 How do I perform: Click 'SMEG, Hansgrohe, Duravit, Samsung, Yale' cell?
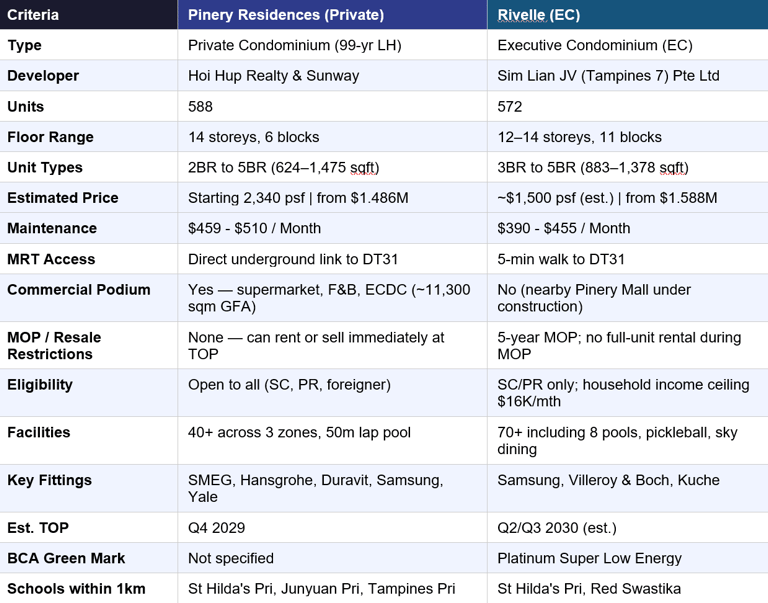coord(333,488)
